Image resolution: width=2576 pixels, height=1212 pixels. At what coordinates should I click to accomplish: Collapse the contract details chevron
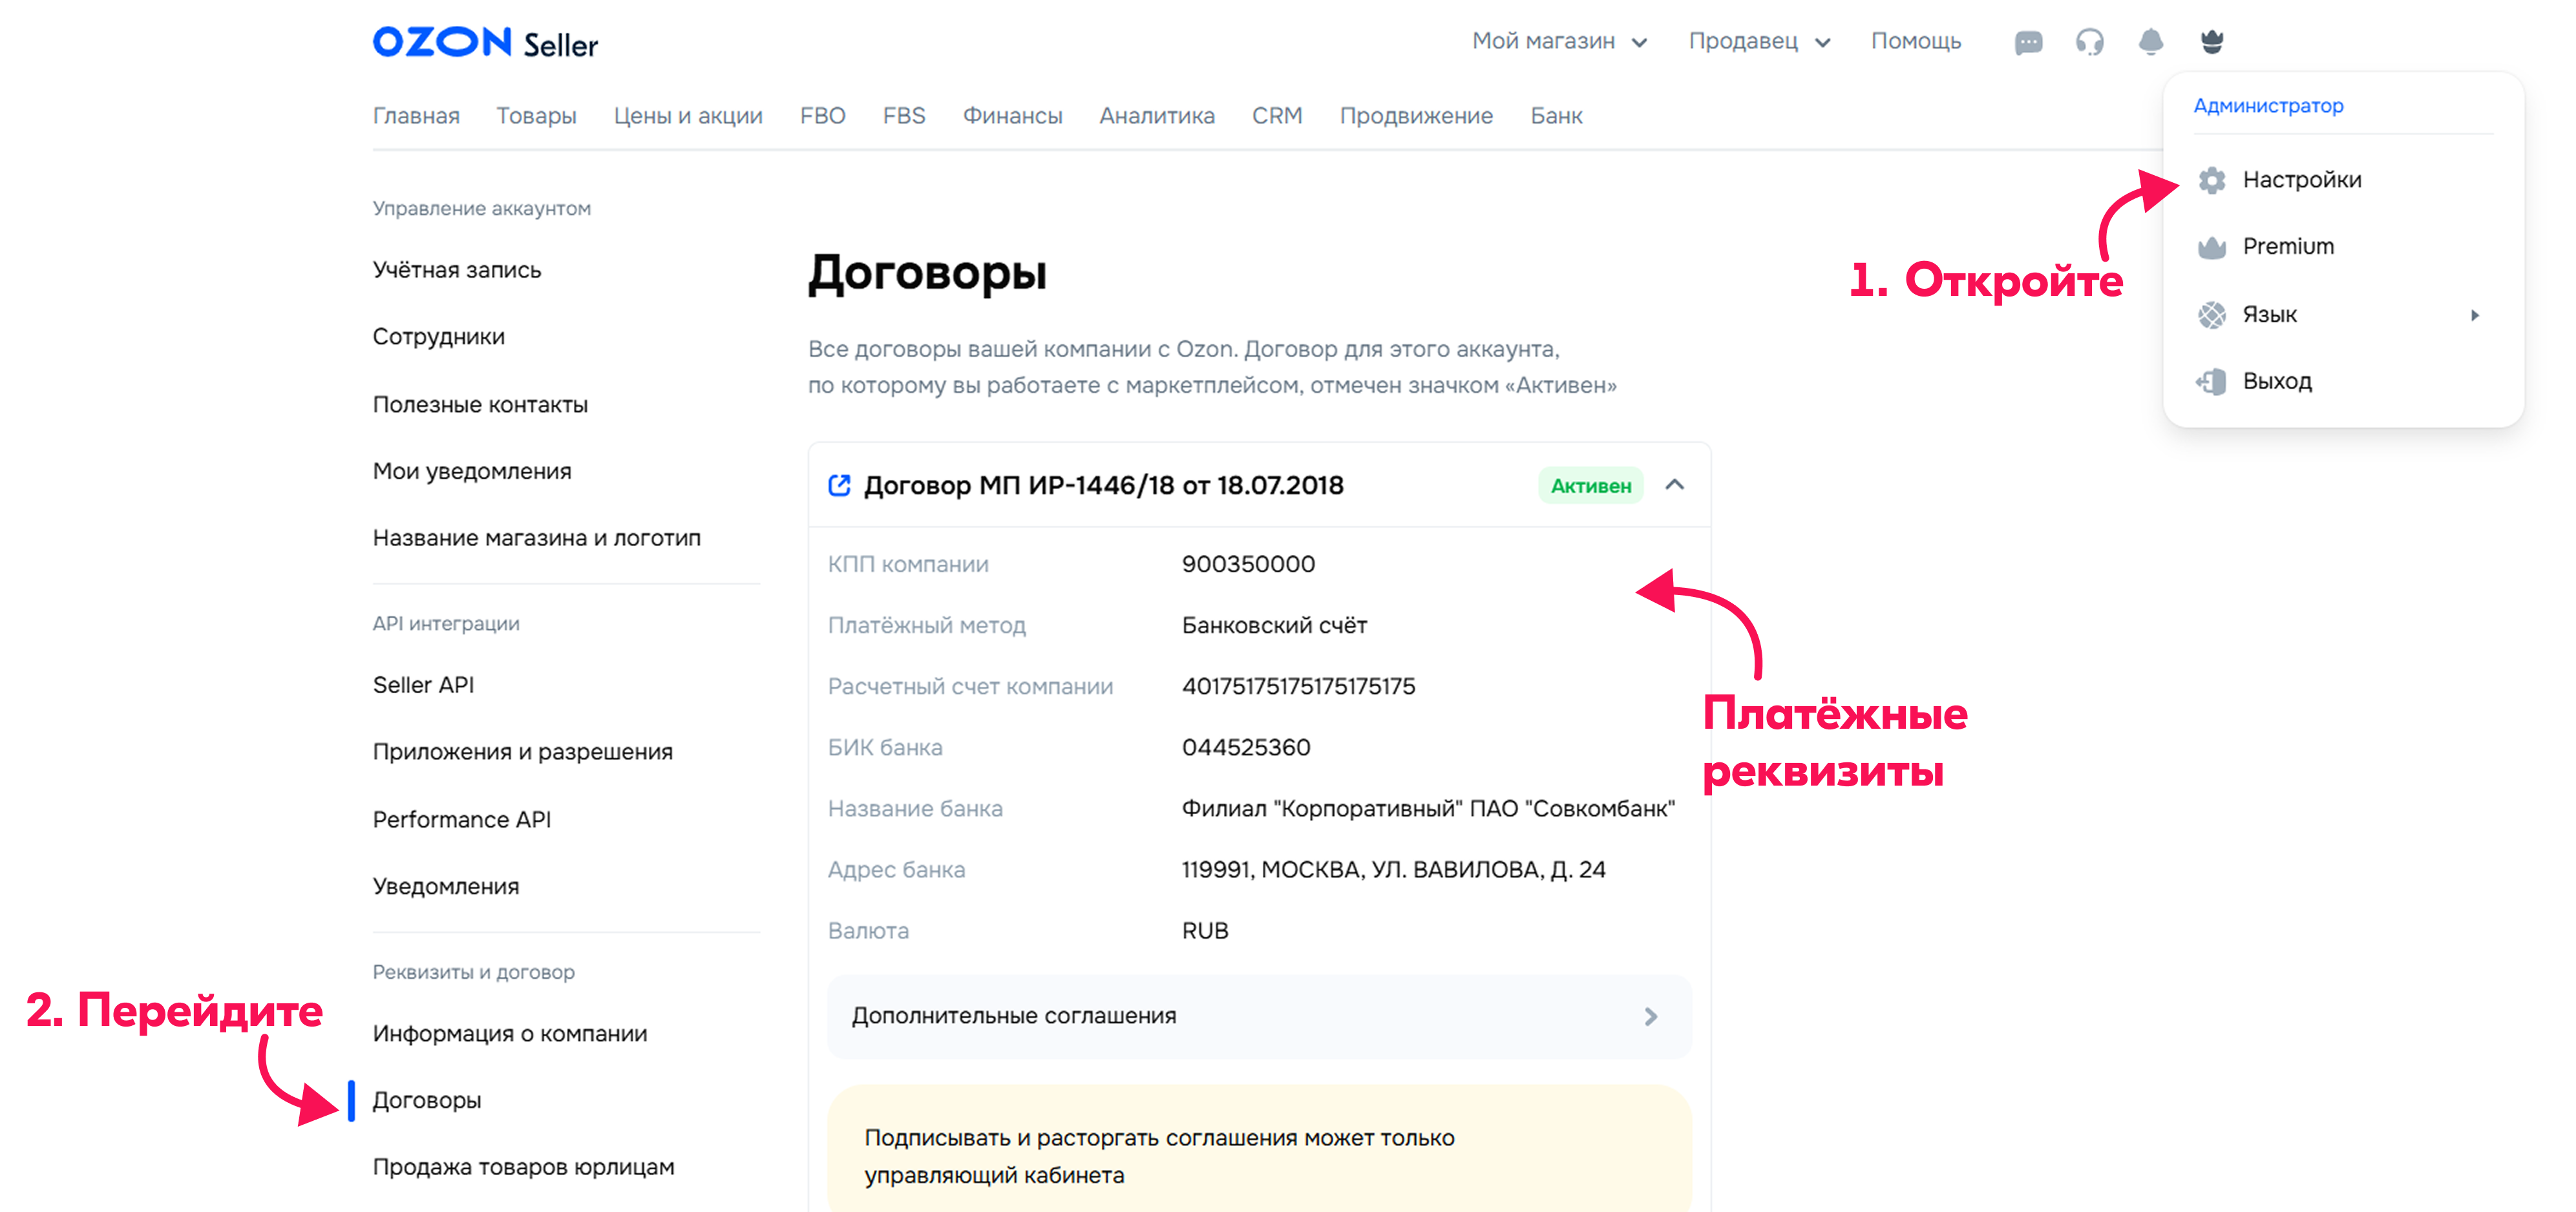[x=1674, y=485]
